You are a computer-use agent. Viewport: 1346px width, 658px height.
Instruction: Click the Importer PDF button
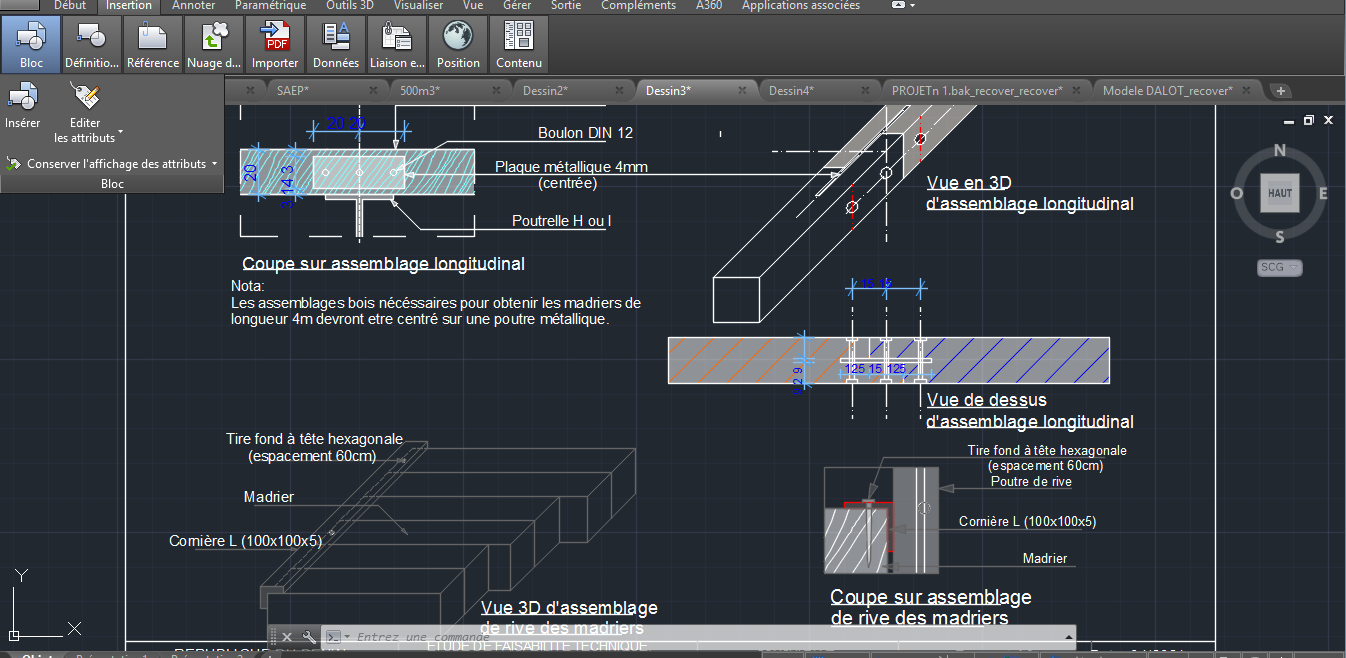click(275, 44)
